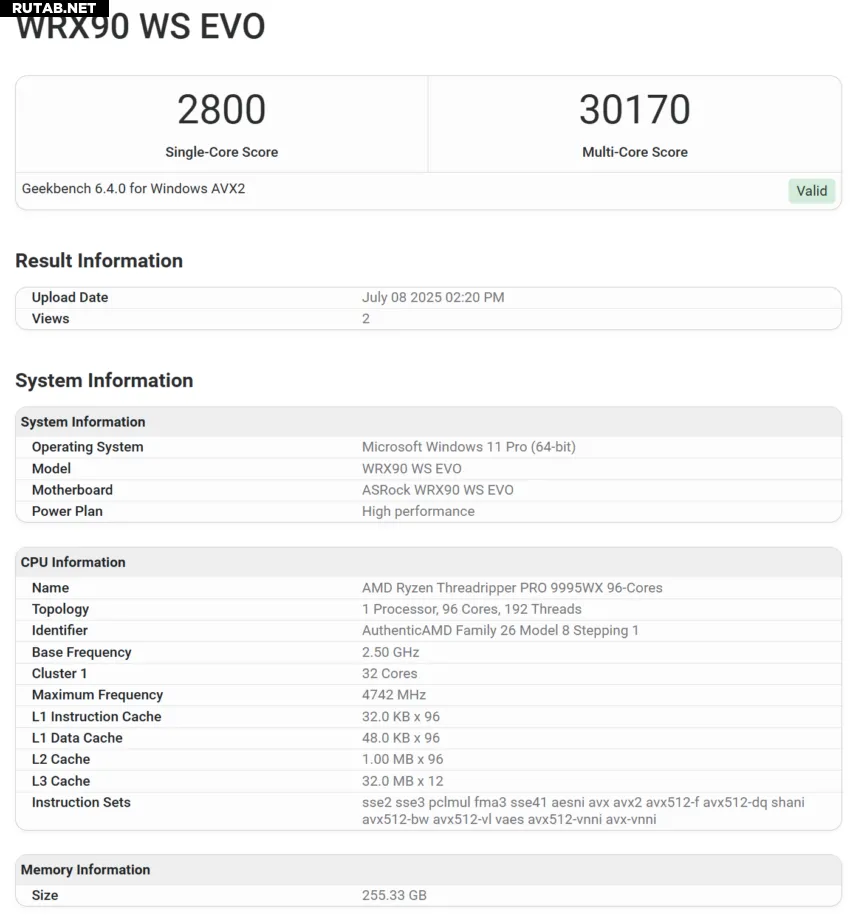Click the L2 Cache label

point(61,759)
